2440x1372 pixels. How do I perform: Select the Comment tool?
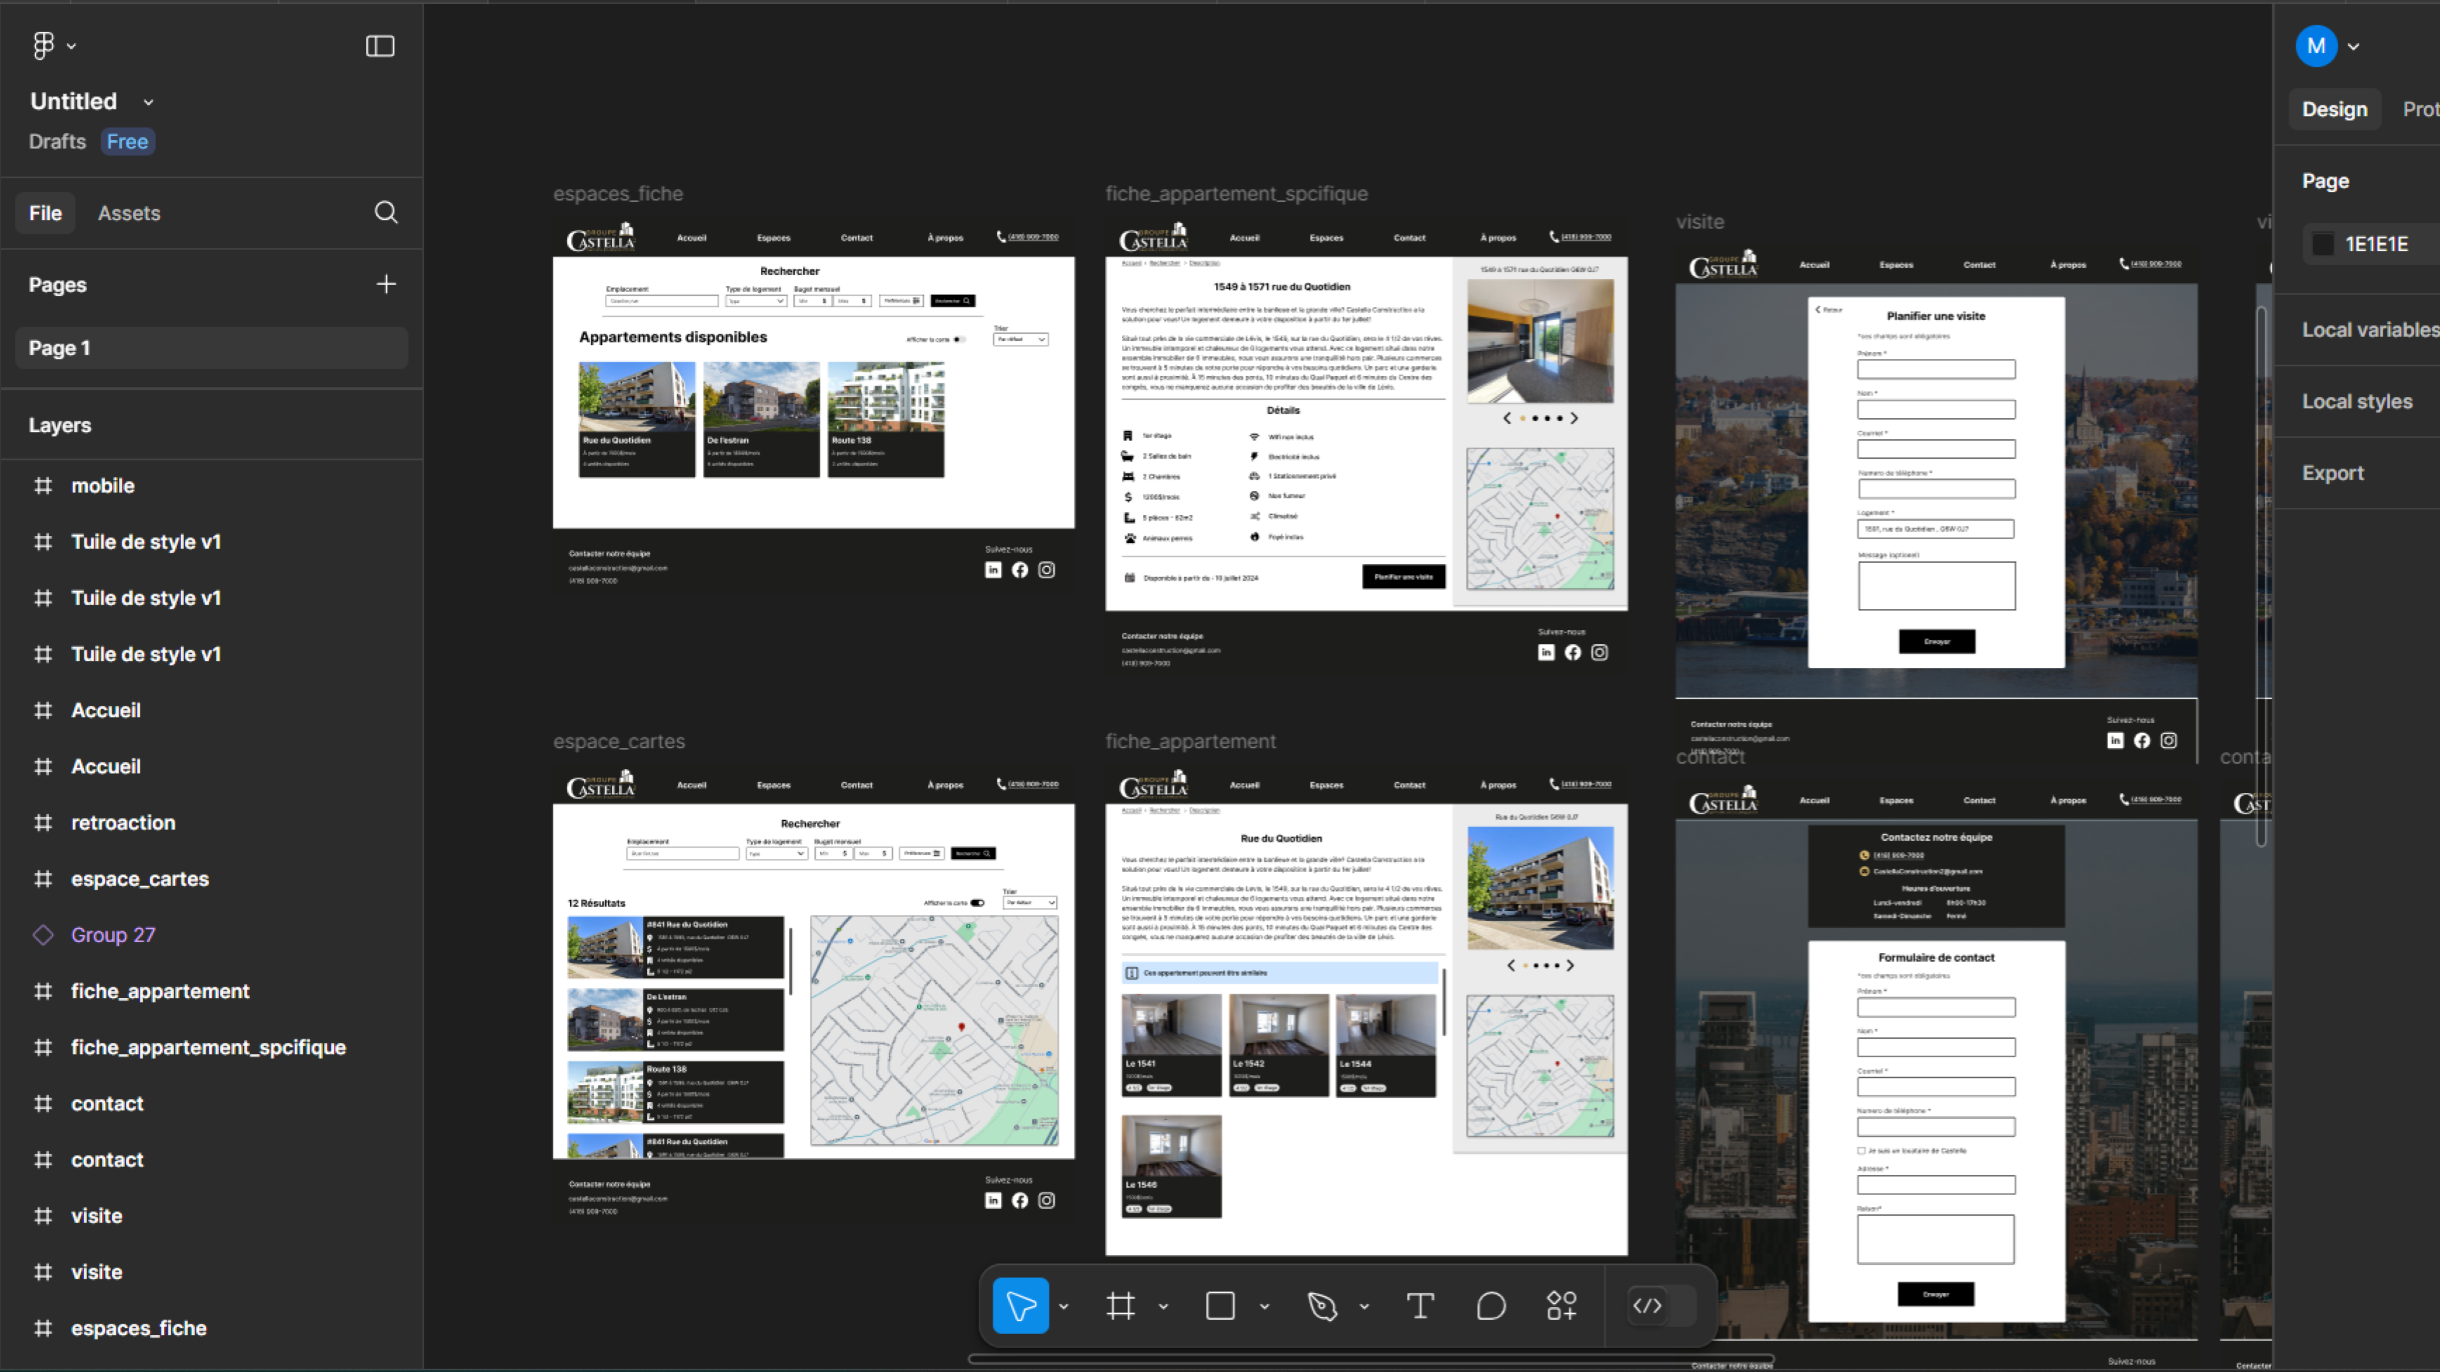click(x=1490, y=1306)
